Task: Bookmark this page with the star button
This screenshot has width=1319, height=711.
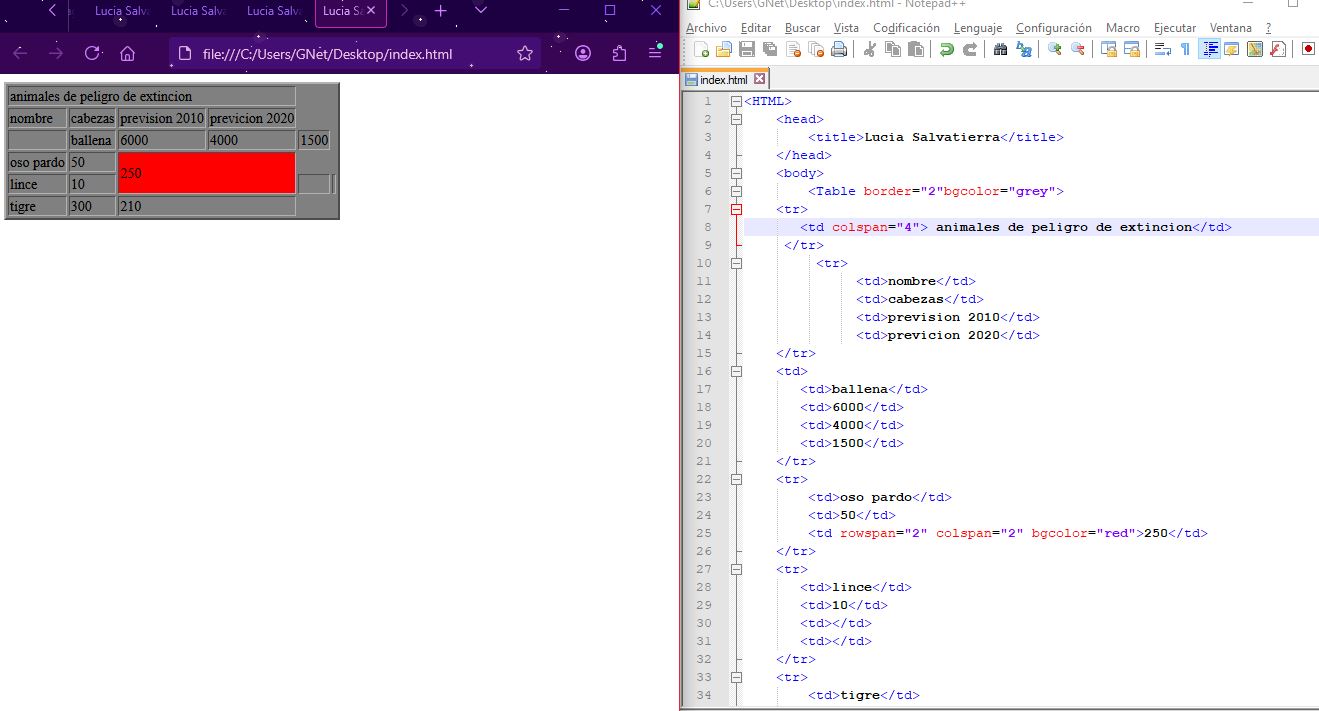Action: [524, 53]
